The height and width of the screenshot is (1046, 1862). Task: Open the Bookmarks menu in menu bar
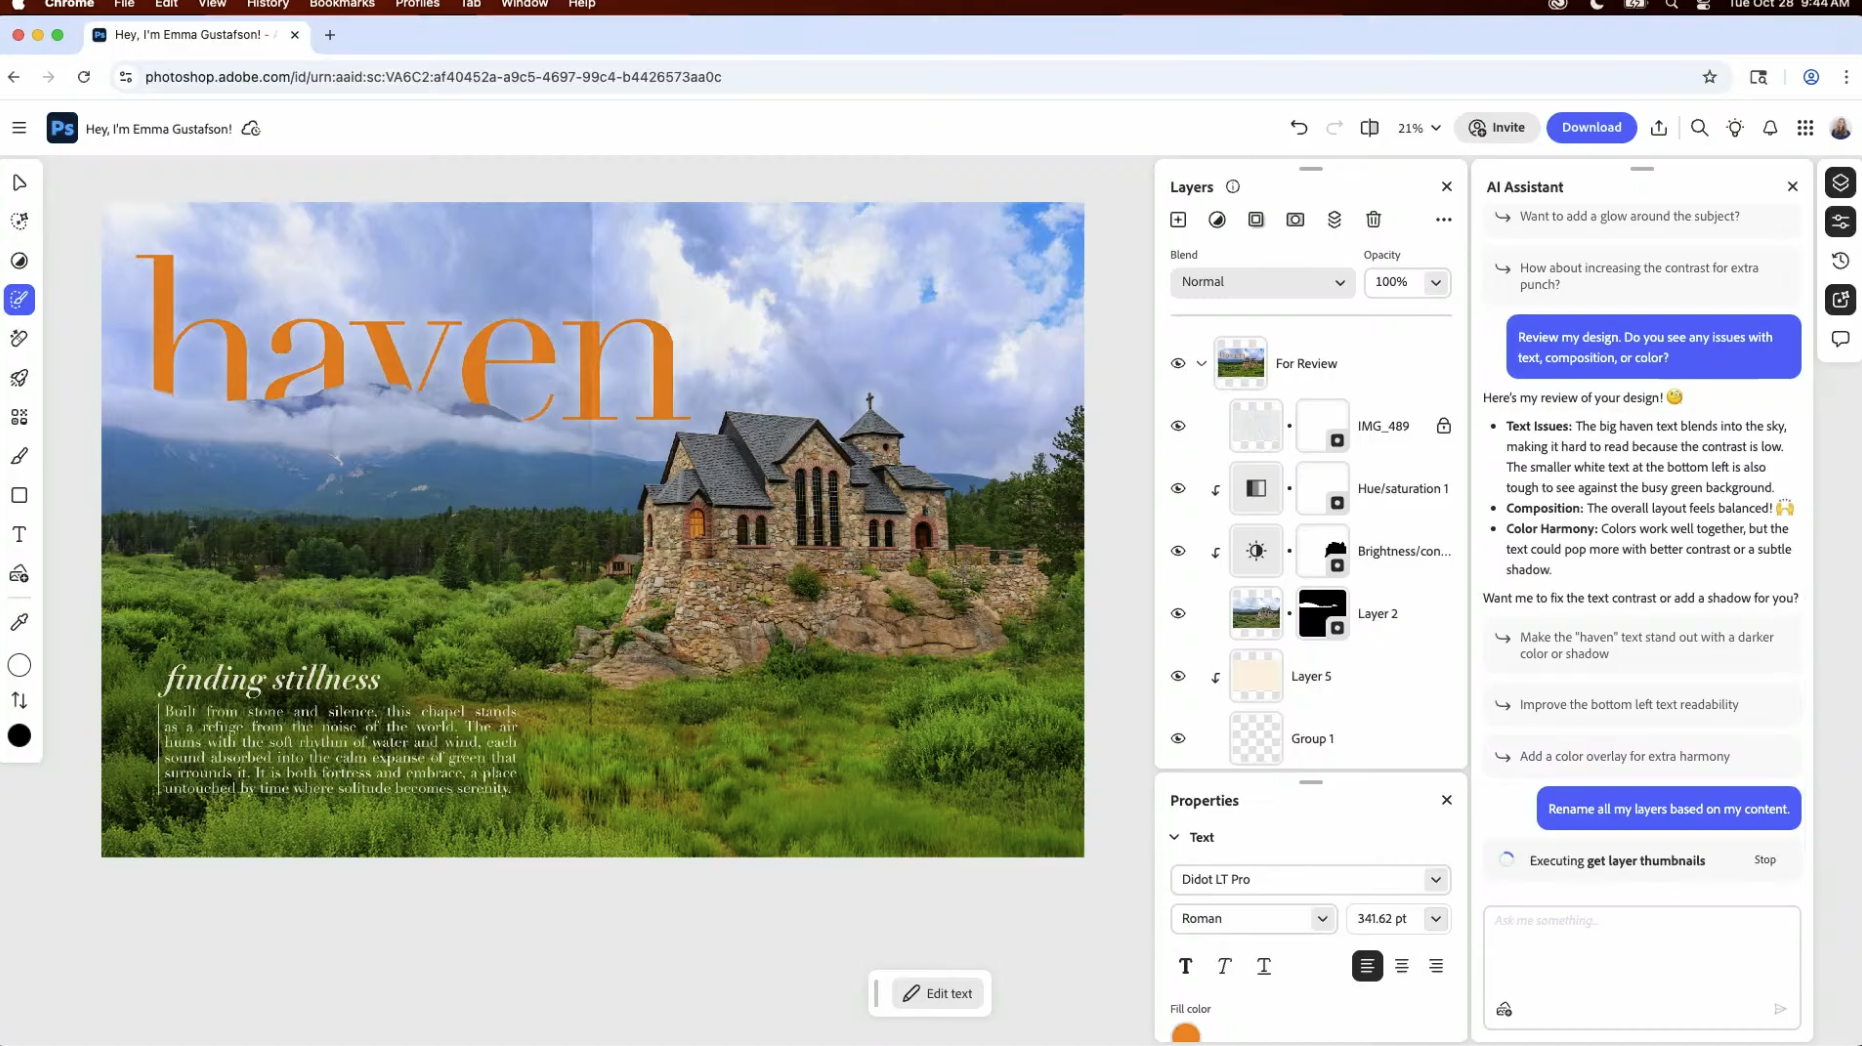pyautogui.click(x=341, y=5)
